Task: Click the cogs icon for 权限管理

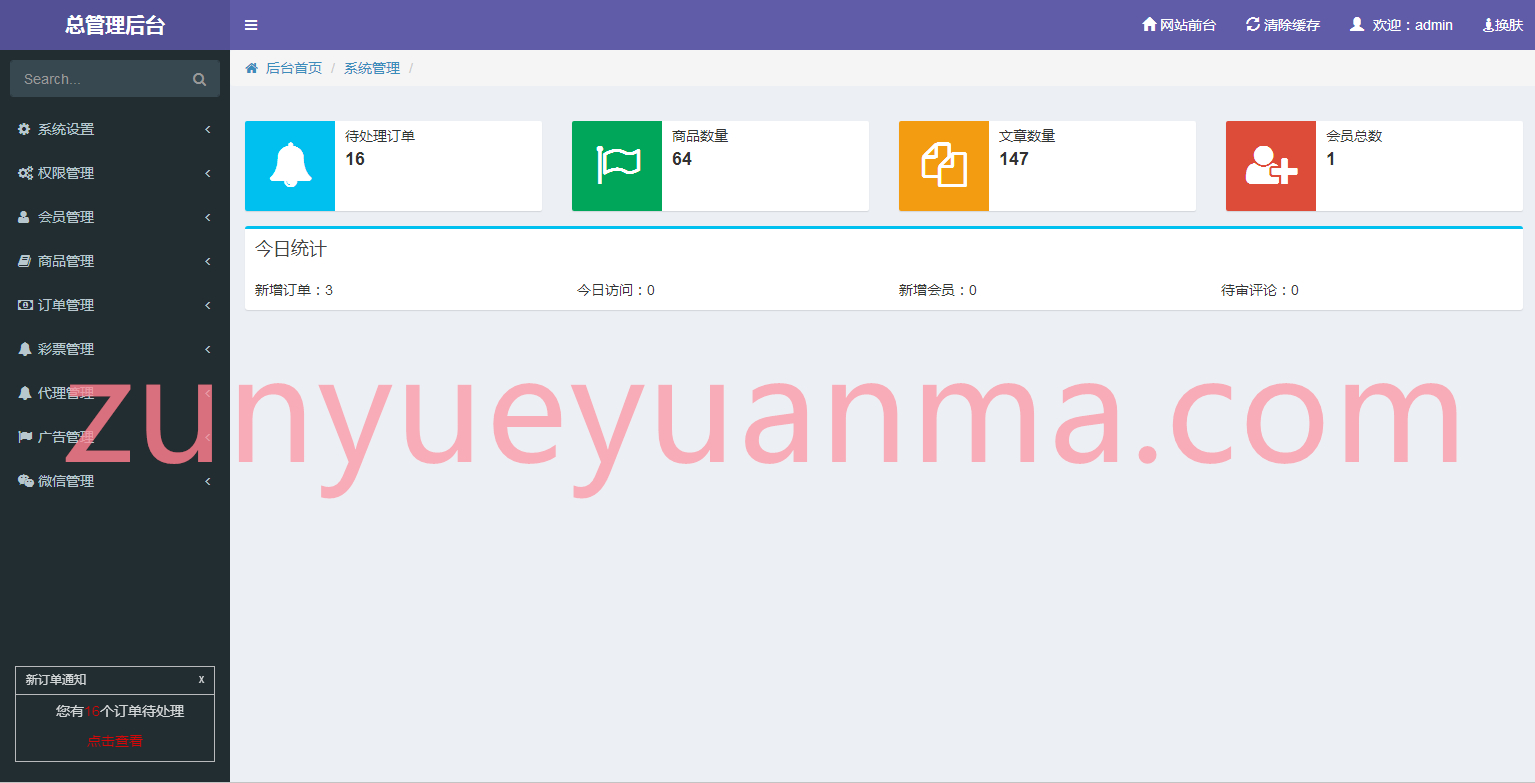Action: pyautogui.click(x=25, y=173)
